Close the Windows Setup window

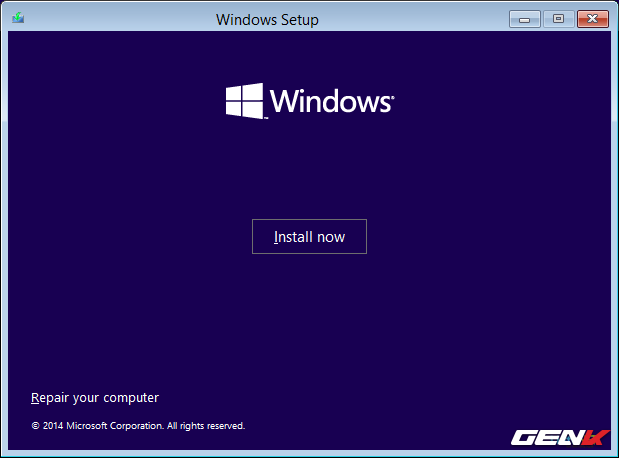[593, 19]
